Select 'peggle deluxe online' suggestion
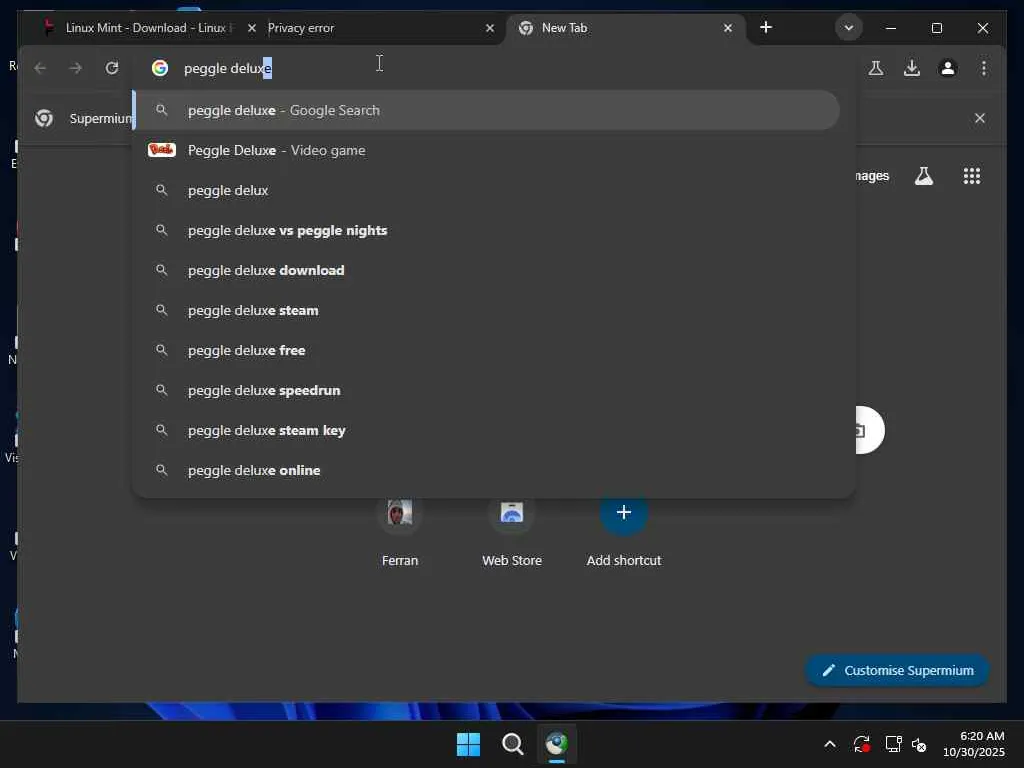Screen dimensions: 1024x768 click(x=487, y=470)
